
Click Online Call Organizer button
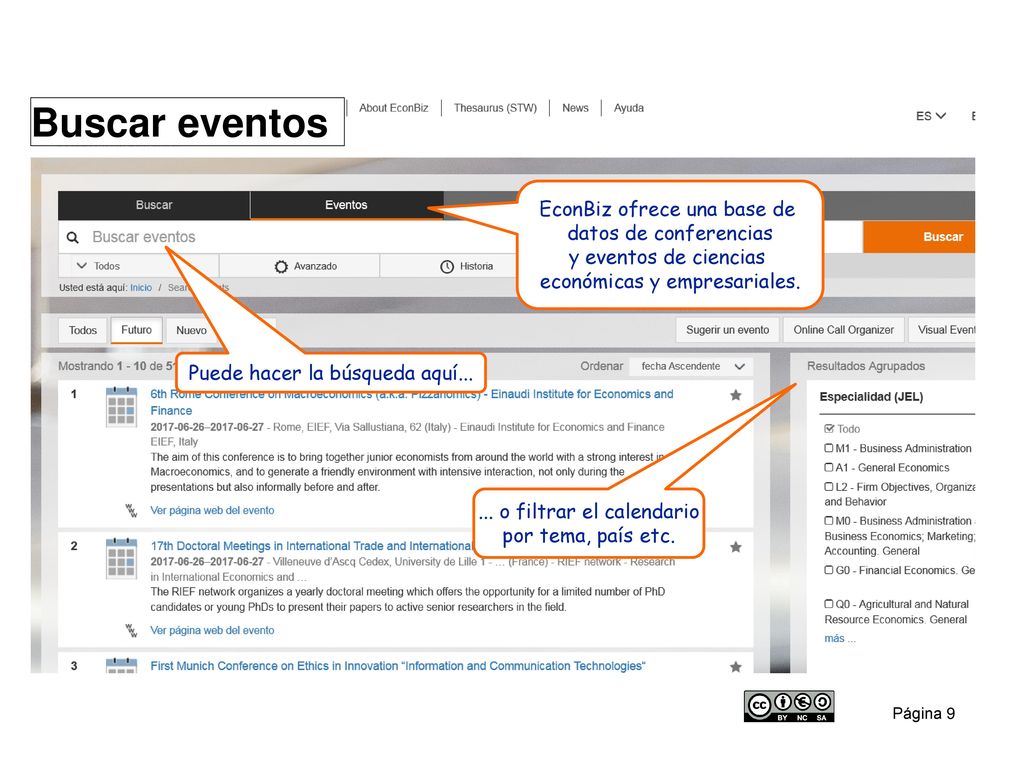(x=844, y=330)
